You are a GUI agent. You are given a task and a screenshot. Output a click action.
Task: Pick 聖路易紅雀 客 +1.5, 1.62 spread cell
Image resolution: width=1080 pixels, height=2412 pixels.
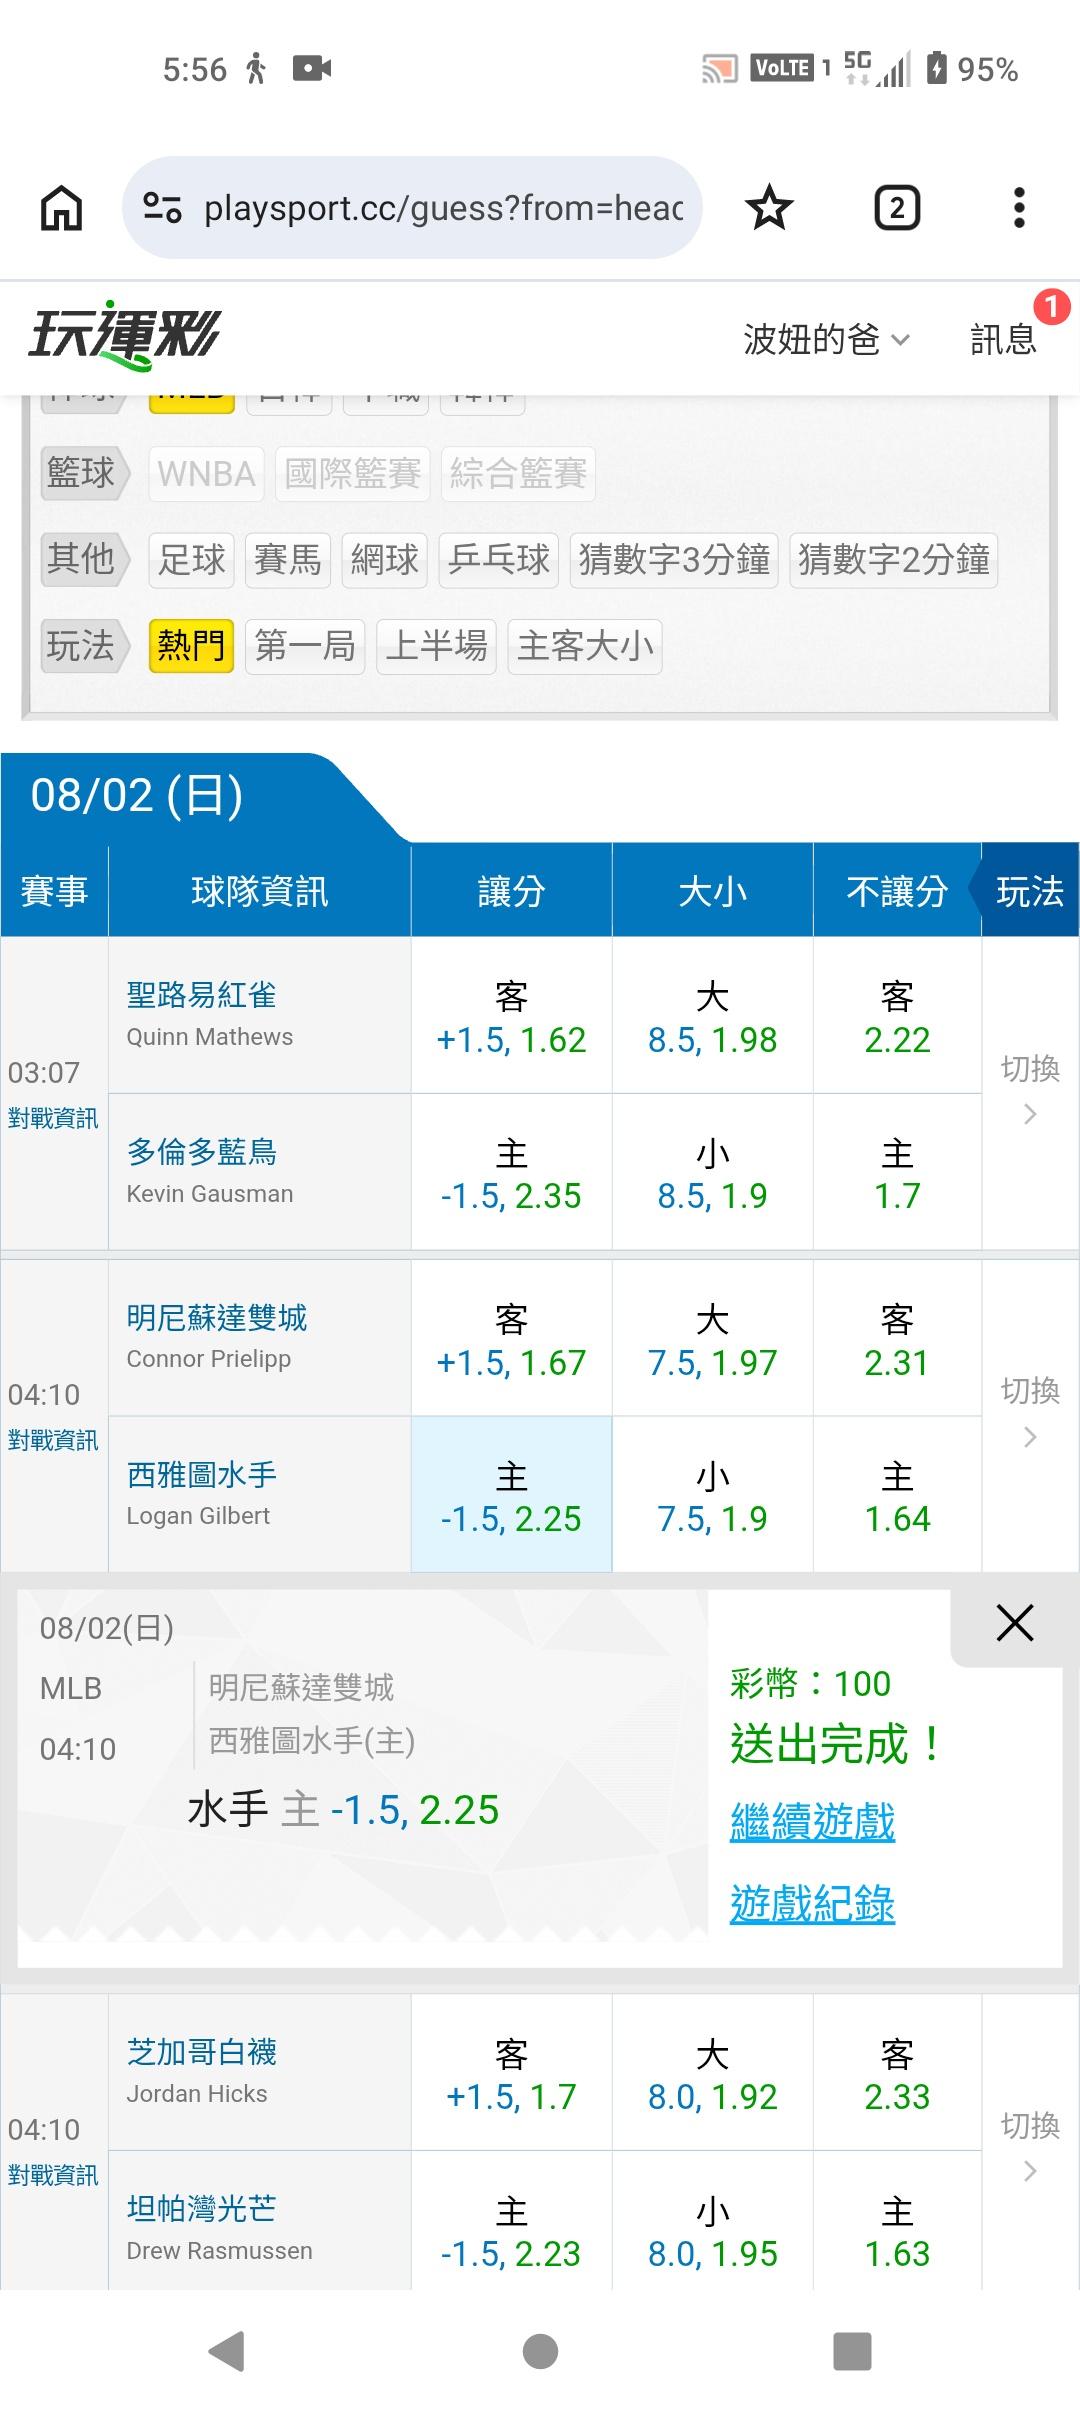(x=511, y=1016)
